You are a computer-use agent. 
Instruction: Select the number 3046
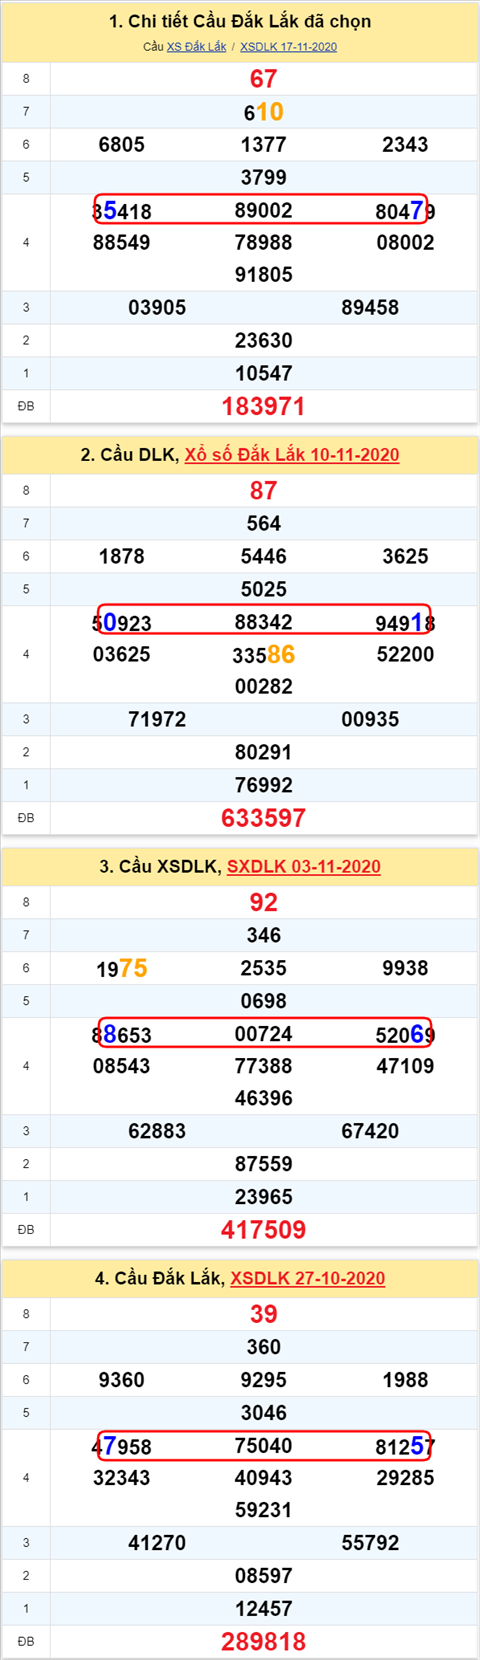(264, 1414)
